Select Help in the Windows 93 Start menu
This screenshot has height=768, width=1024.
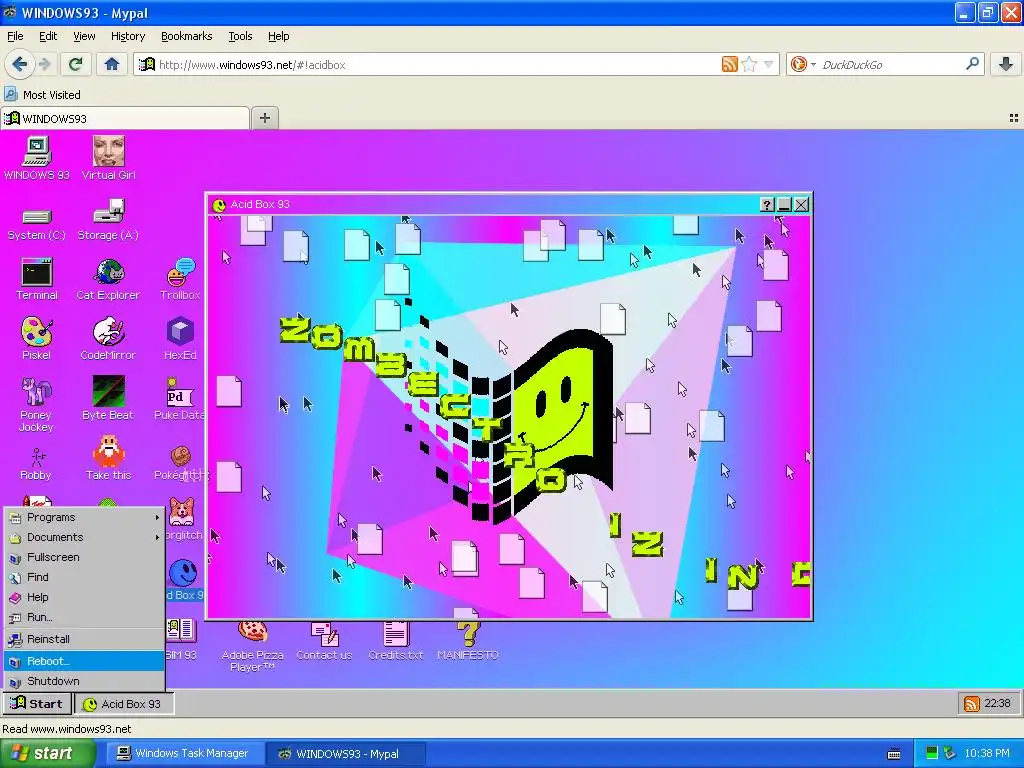(x=84, y=598)
